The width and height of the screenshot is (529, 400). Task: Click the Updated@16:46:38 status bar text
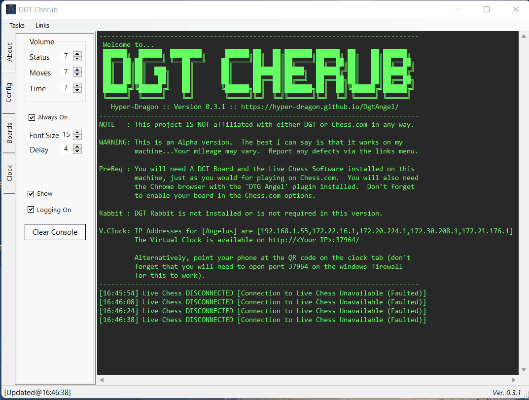pyautogui.click(x=37, y=393)
